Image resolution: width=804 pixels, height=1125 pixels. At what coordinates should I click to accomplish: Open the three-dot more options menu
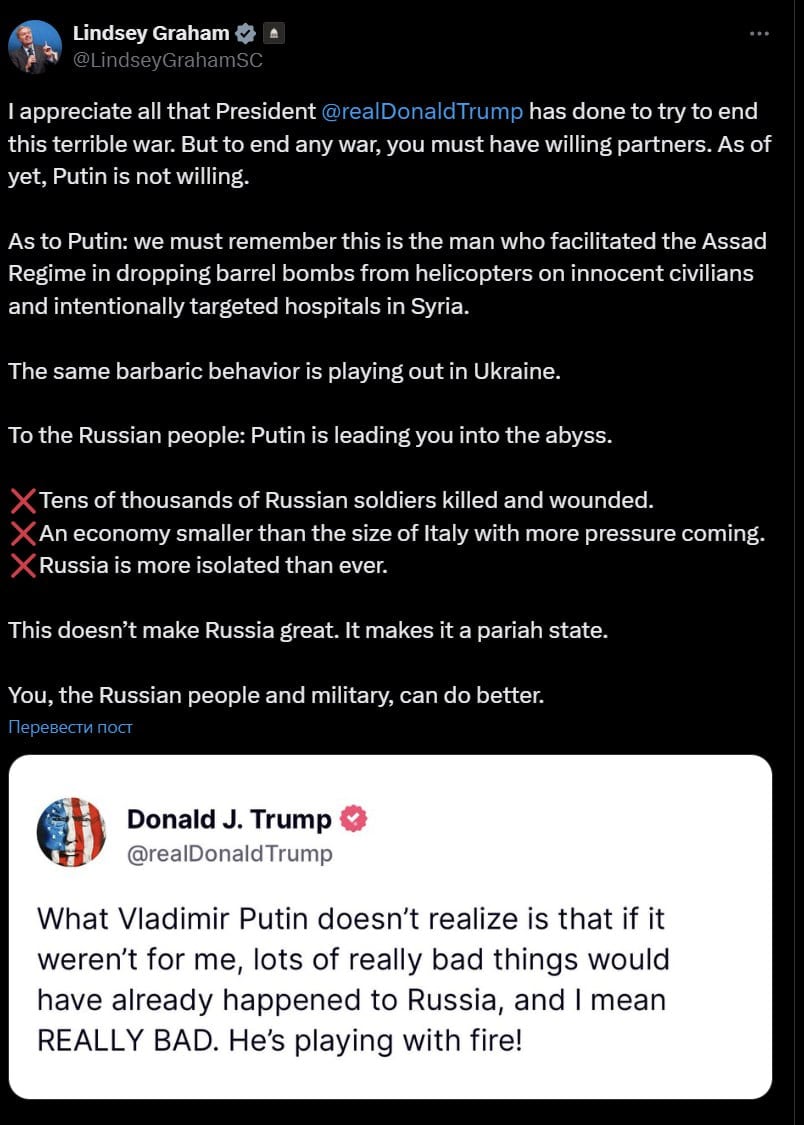click(x=759, y=34)
